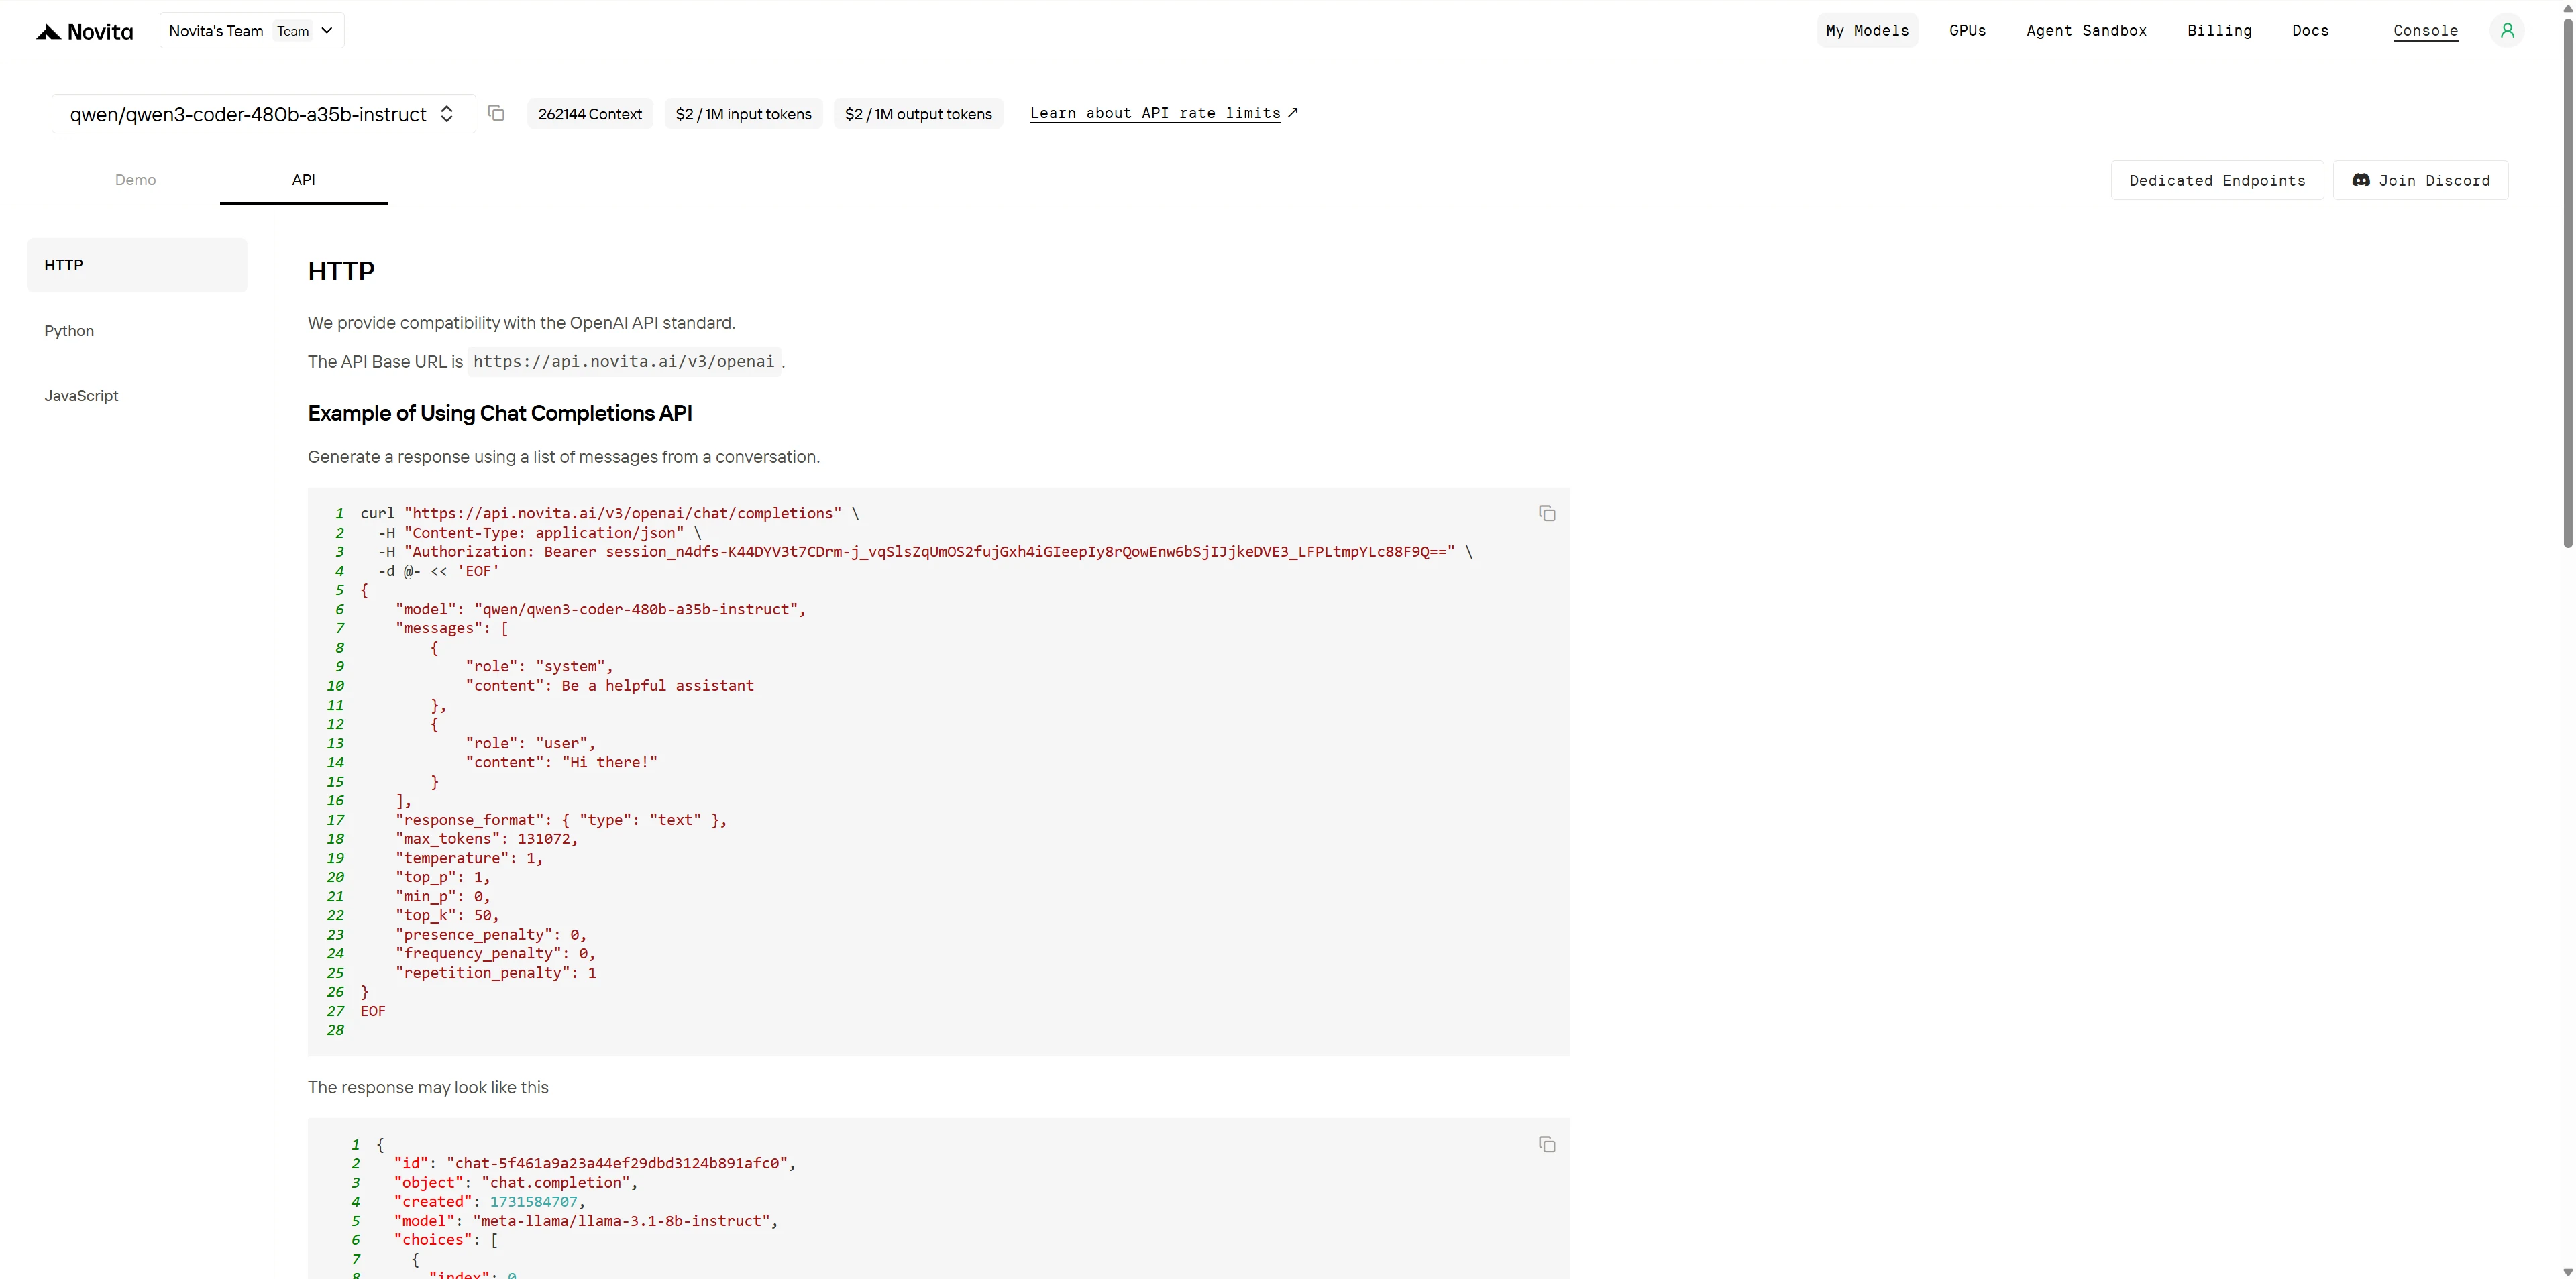
Task: Click the "model": "meta-llama/llama-3.1-8b-instruct" response line
Action: (x=585, y=1221)
